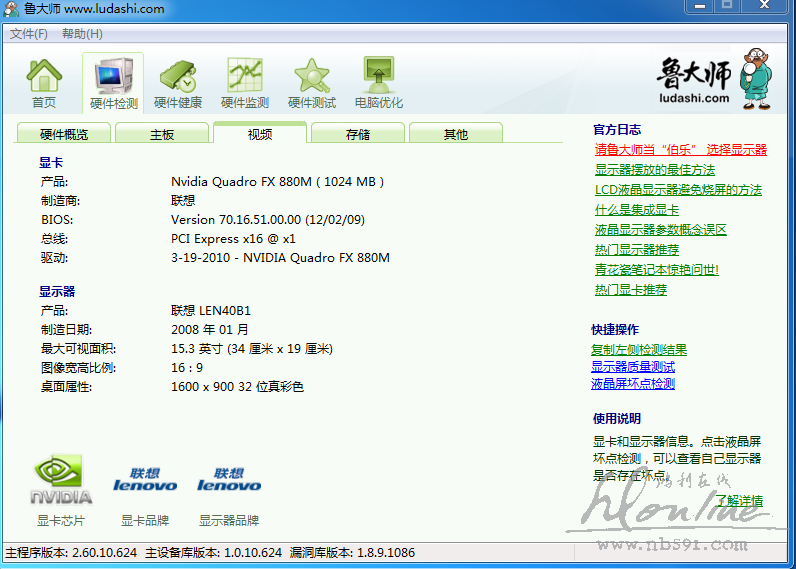Open the 帮助(H) menu

pyautogui.click(x=82, y=34)
